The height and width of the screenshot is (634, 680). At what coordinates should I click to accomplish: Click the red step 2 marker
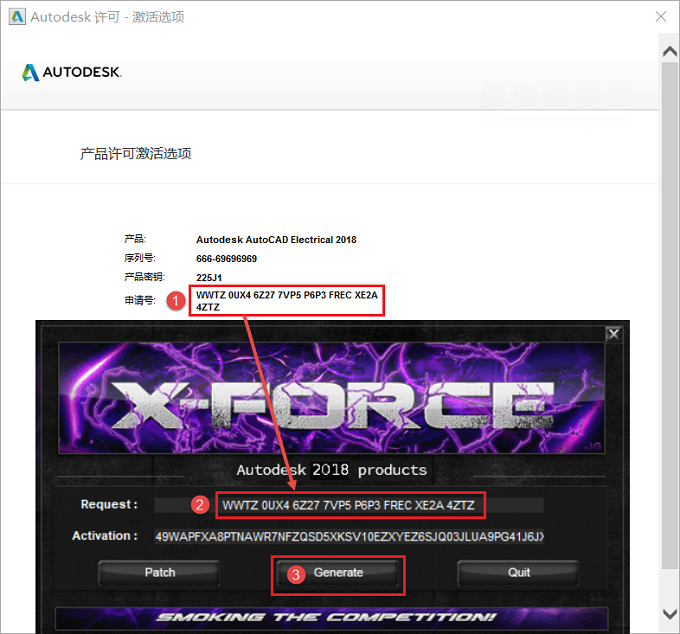click(x=200, y=505)
